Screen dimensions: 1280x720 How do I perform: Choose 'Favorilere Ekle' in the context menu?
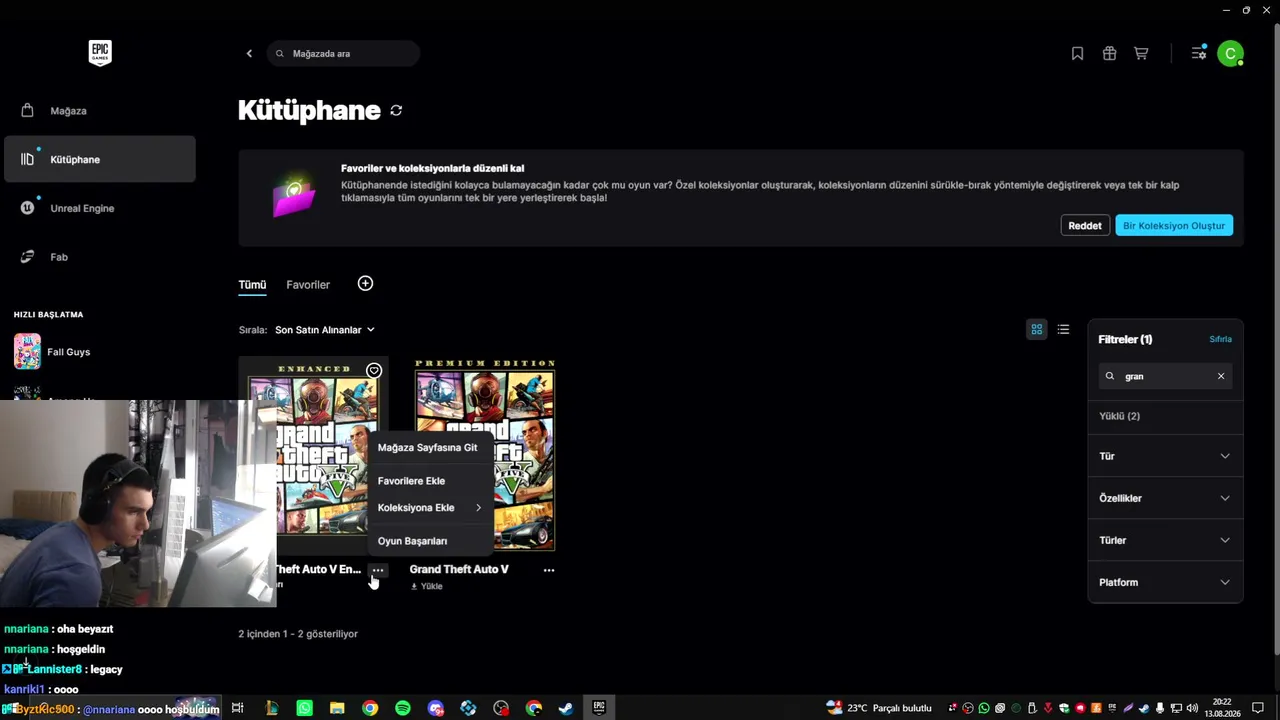(x=430, y=481)
